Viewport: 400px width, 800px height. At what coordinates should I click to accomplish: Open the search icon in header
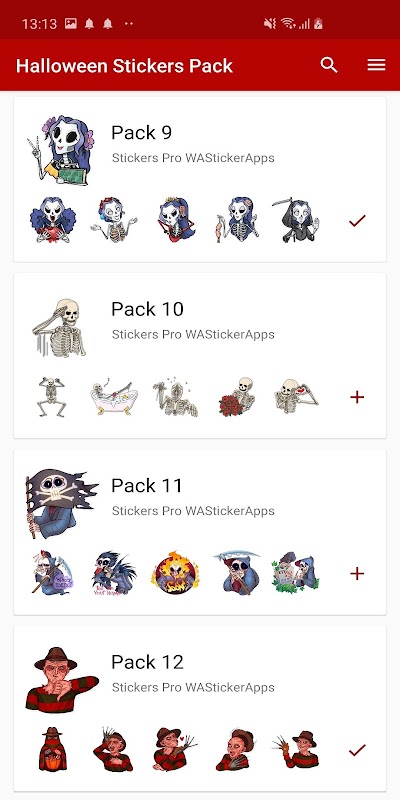pyautogui.click(x=329, y=65)
